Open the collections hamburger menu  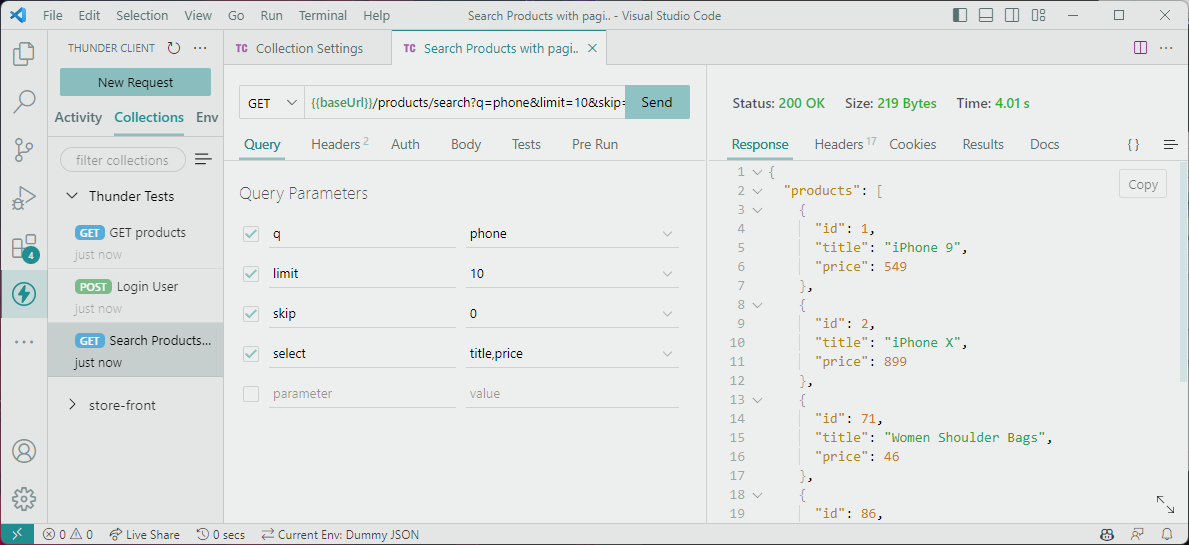202,159
